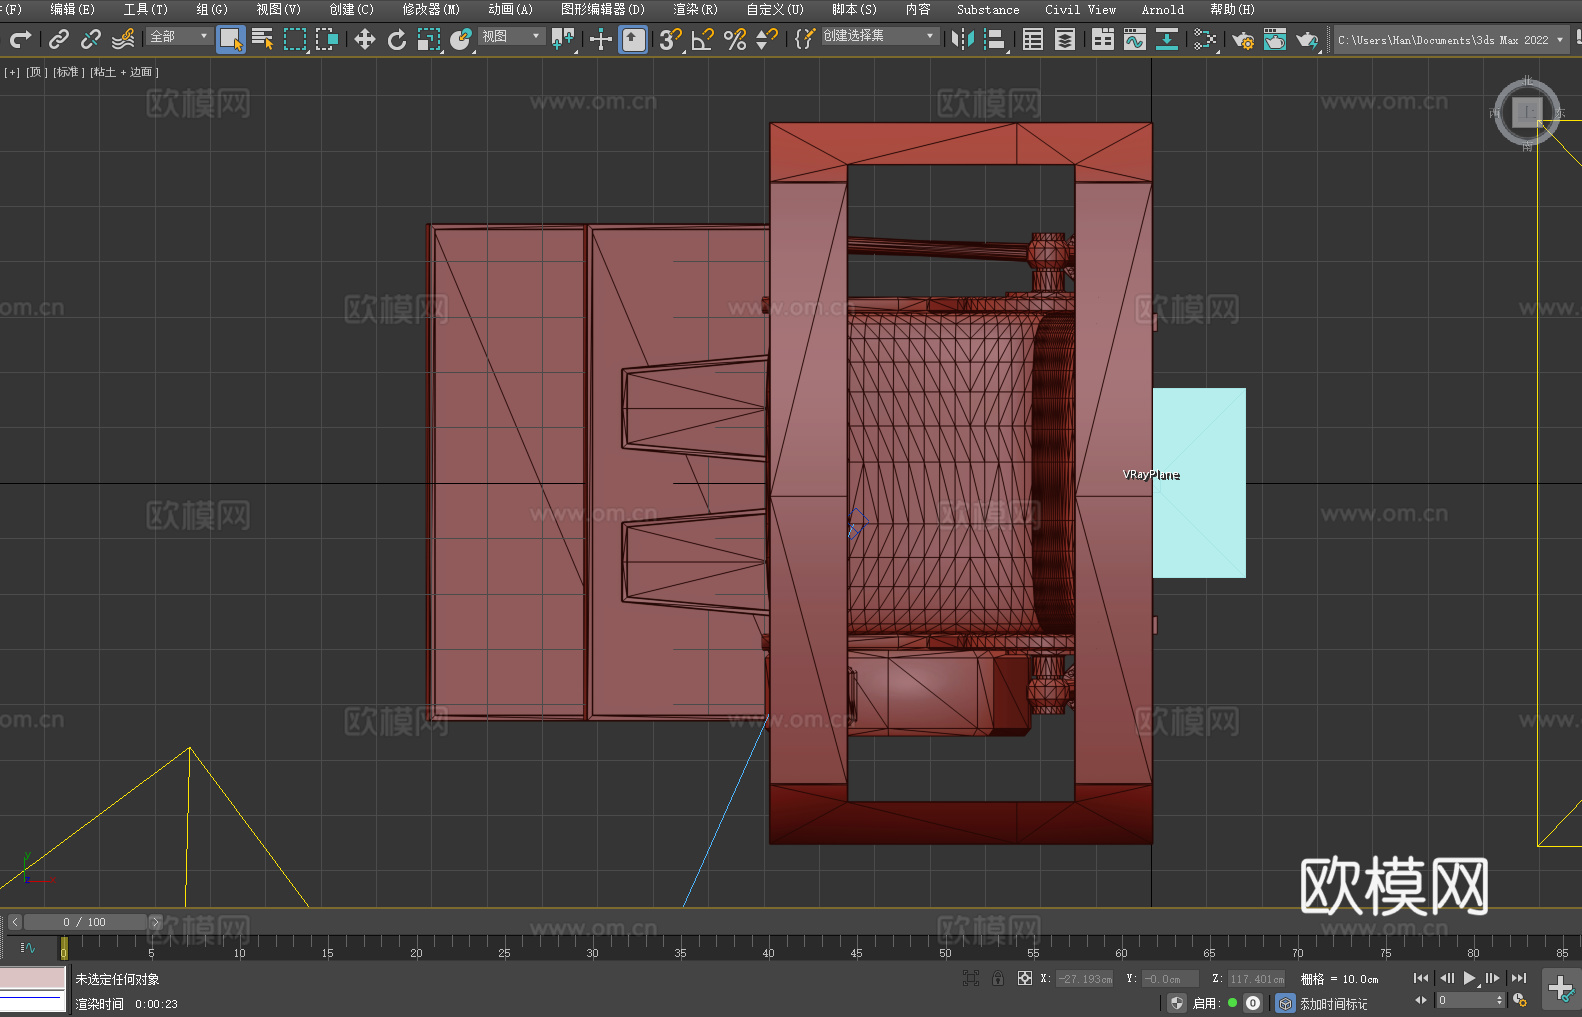
Task: Open the Schematic View icon
Action: [1167, 39]
